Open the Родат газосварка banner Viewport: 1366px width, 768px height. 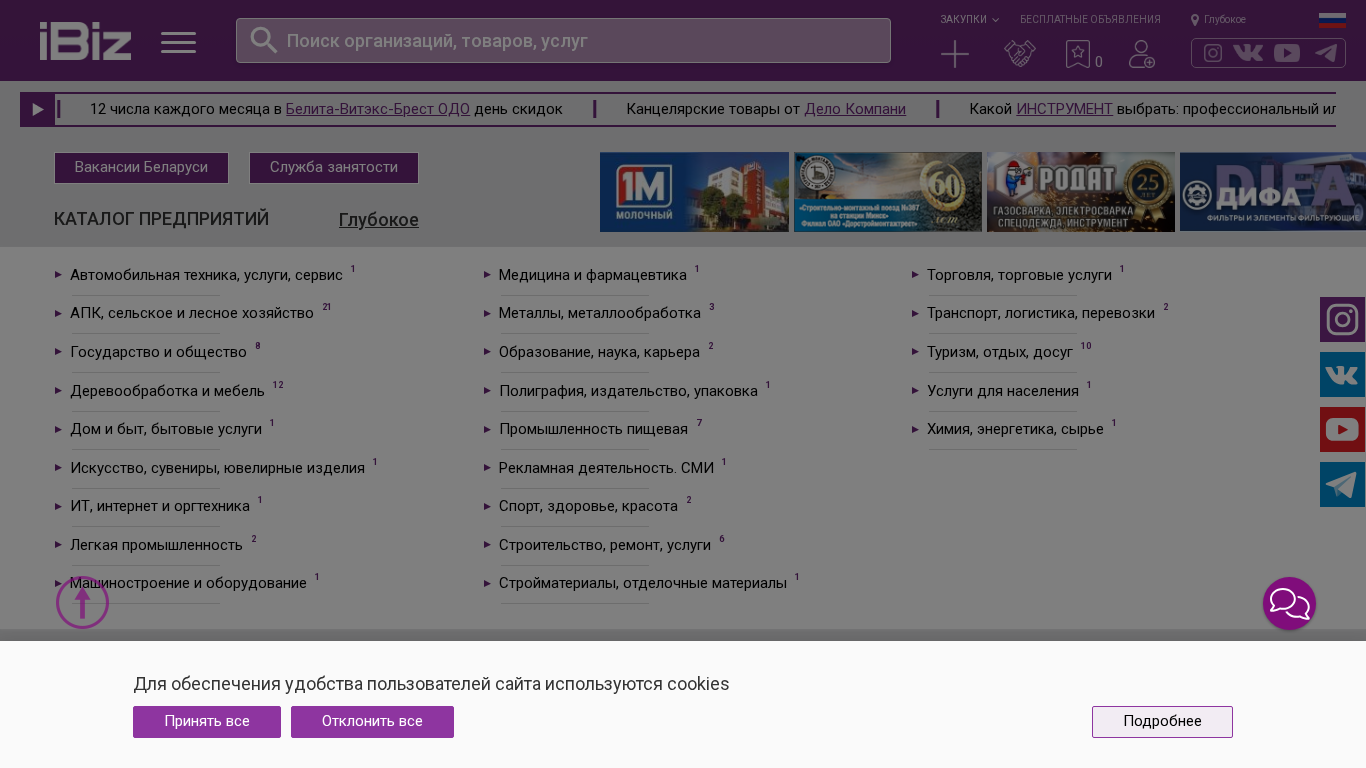click(1081, 192)
